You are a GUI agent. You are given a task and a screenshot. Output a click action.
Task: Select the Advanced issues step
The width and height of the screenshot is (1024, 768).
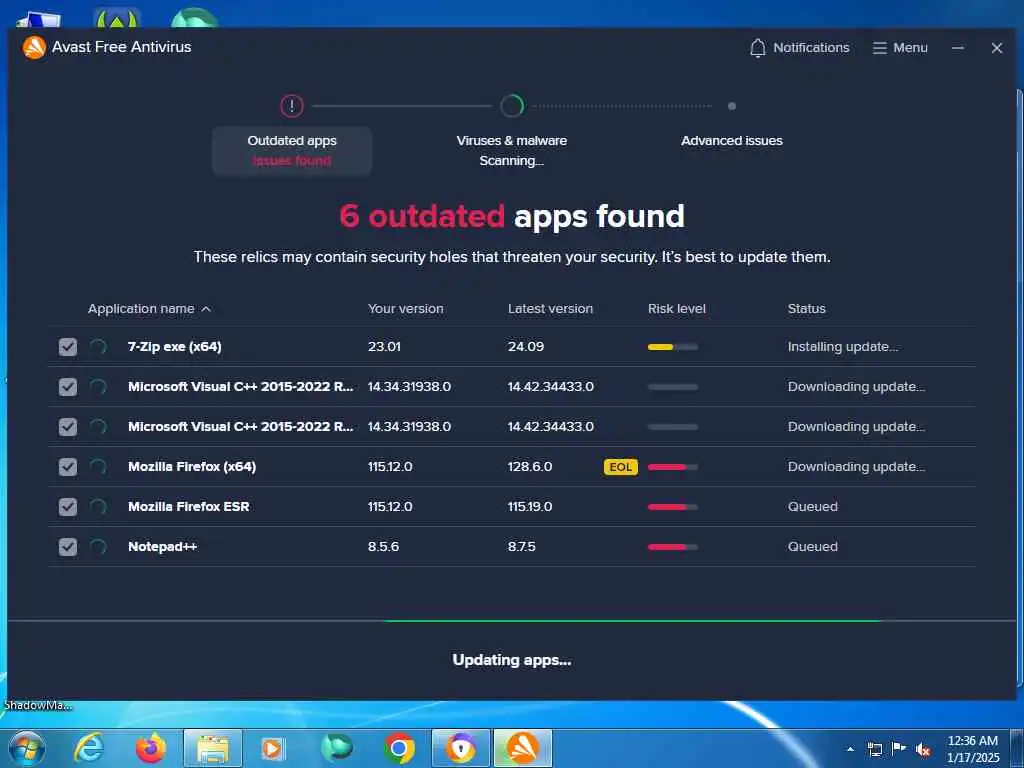pos(731,140)
